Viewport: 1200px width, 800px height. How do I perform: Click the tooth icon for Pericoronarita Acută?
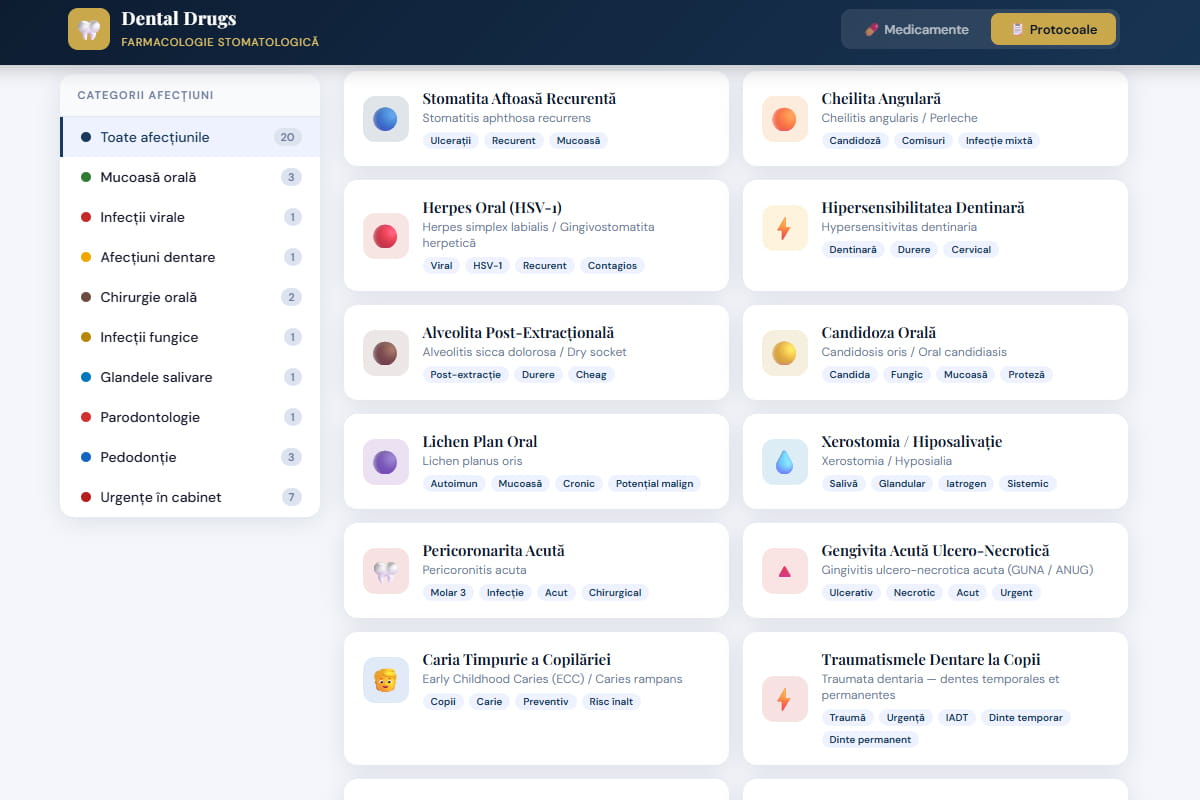pos(385,571)
